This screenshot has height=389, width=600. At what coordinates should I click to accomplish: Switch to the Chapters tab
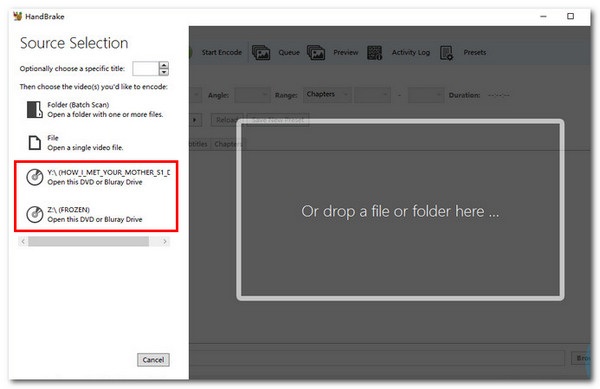228,144
